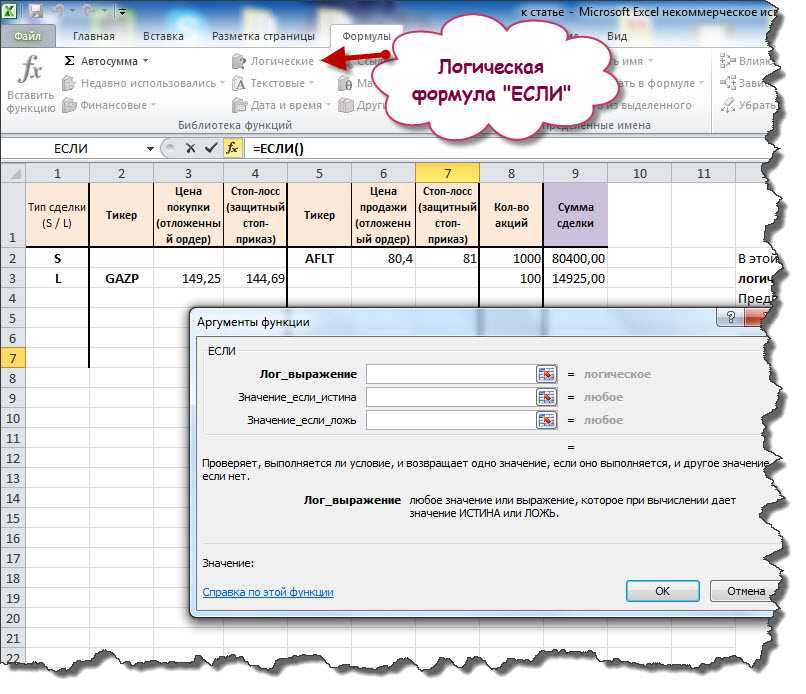Click the Сумма сделки header cell

575,215
